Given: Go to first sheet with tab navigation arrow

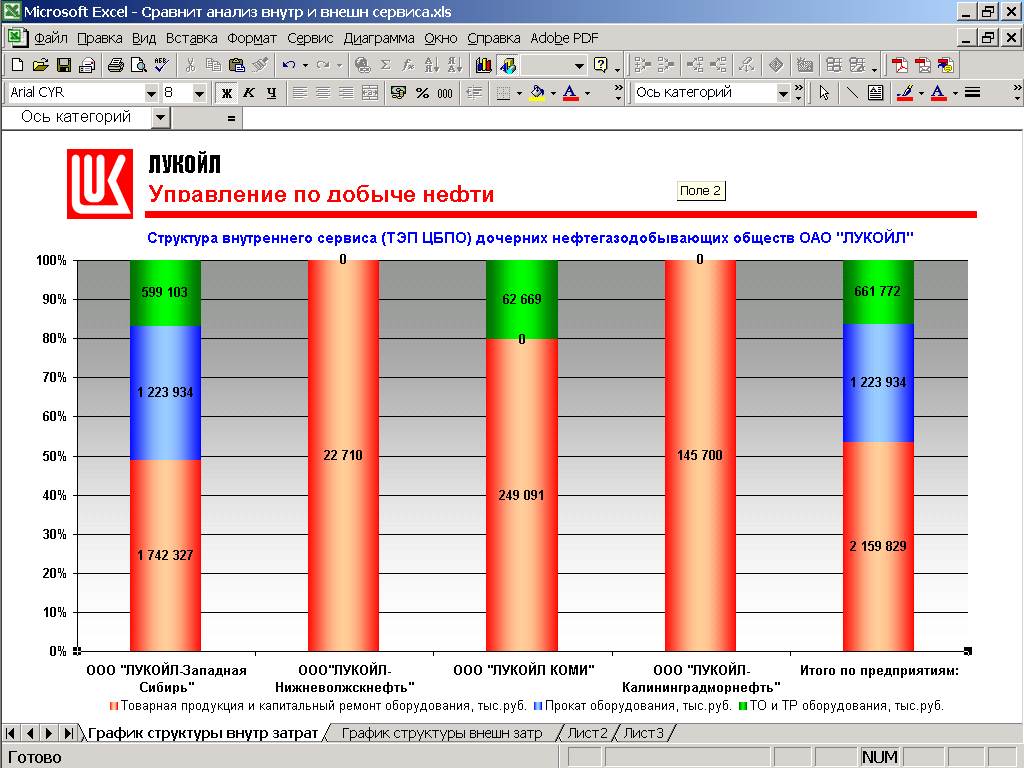Looking at the screenshot, I should point(10,733).
